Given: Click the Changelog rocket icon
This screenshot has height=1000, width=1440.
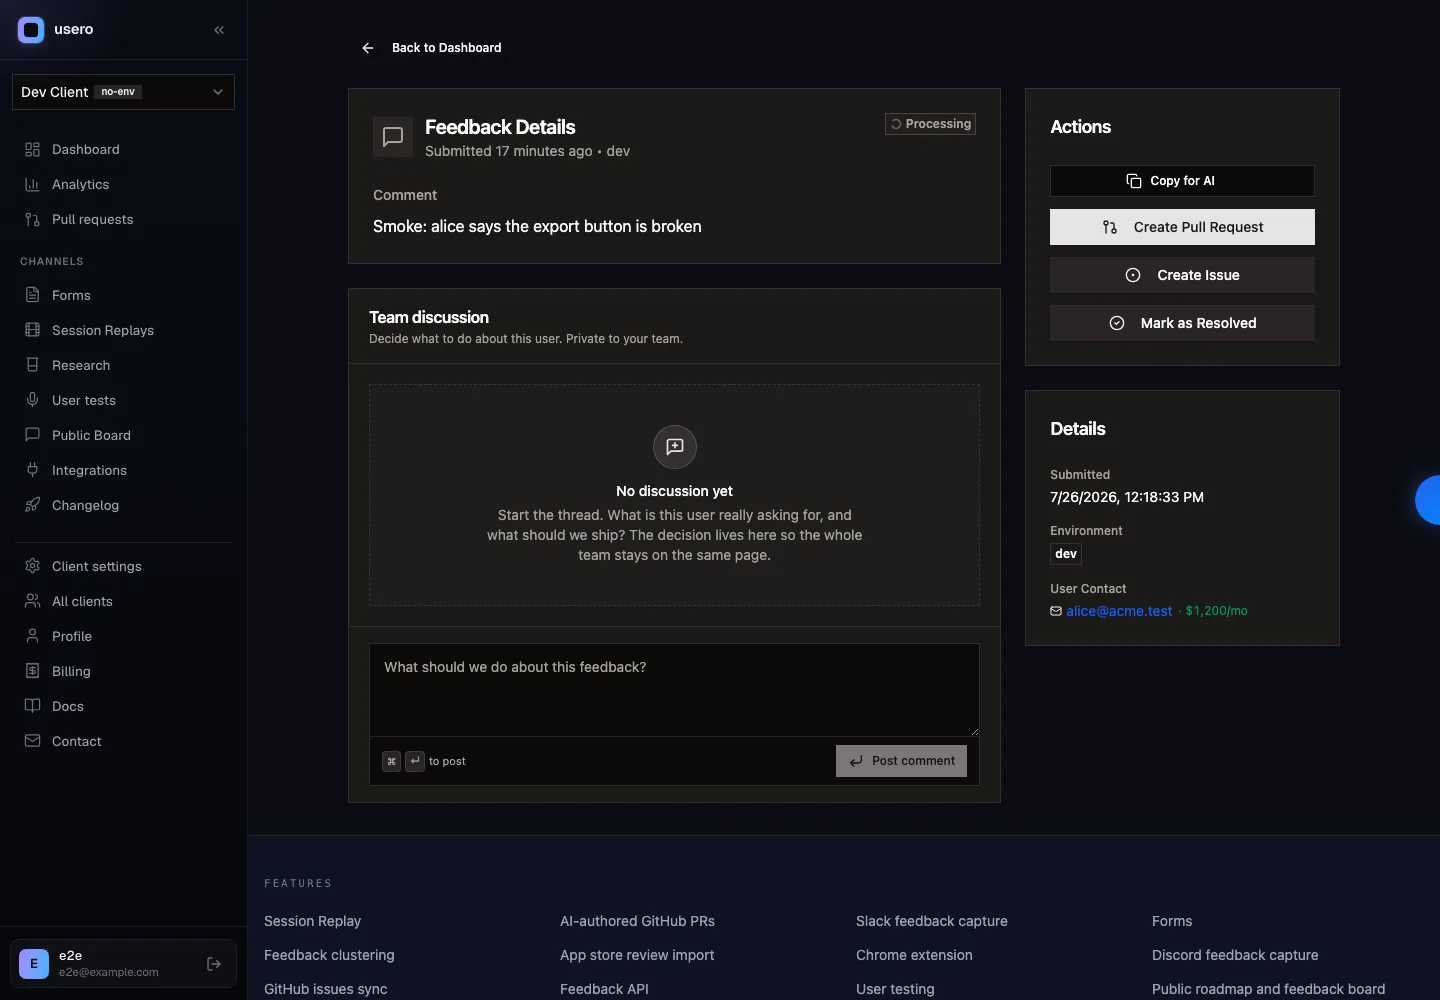Looking at the screenshot, I should click(x=32, y=505).
